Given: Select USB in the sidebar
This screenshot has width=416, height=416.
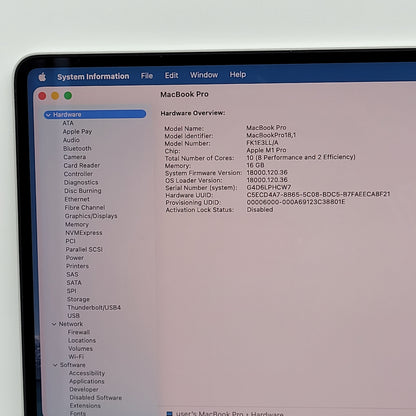Looking at the screenshot, I should tap(74, 316).
